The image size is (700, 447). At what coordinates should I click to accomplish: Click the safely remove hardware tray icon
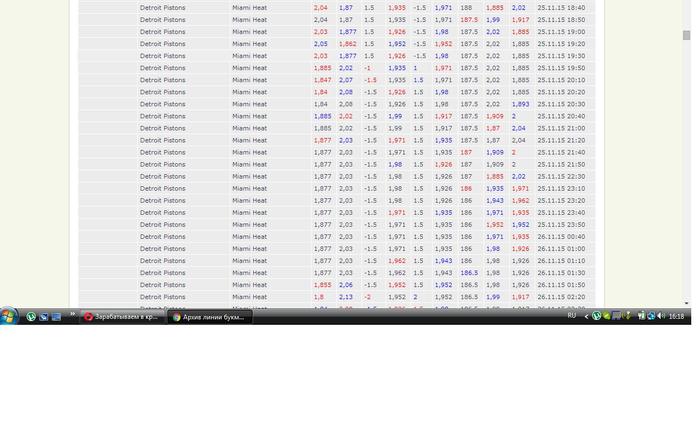pos(628,316)
